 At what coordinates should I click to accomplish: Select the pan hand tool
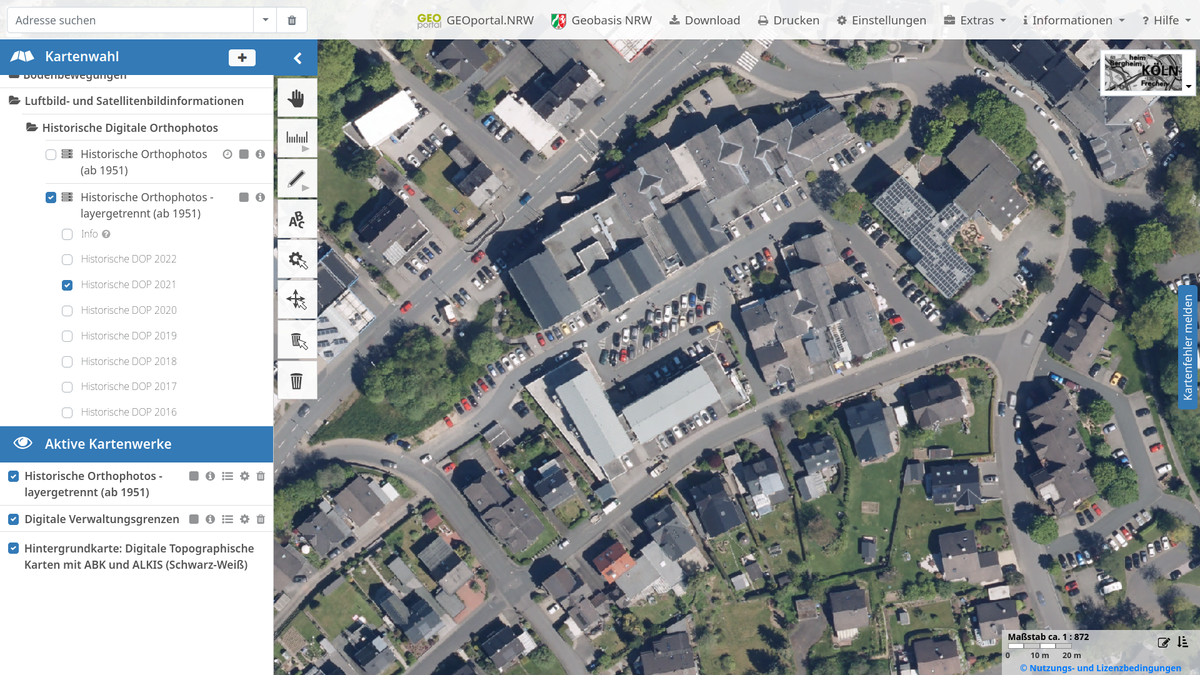pos(296,98)
